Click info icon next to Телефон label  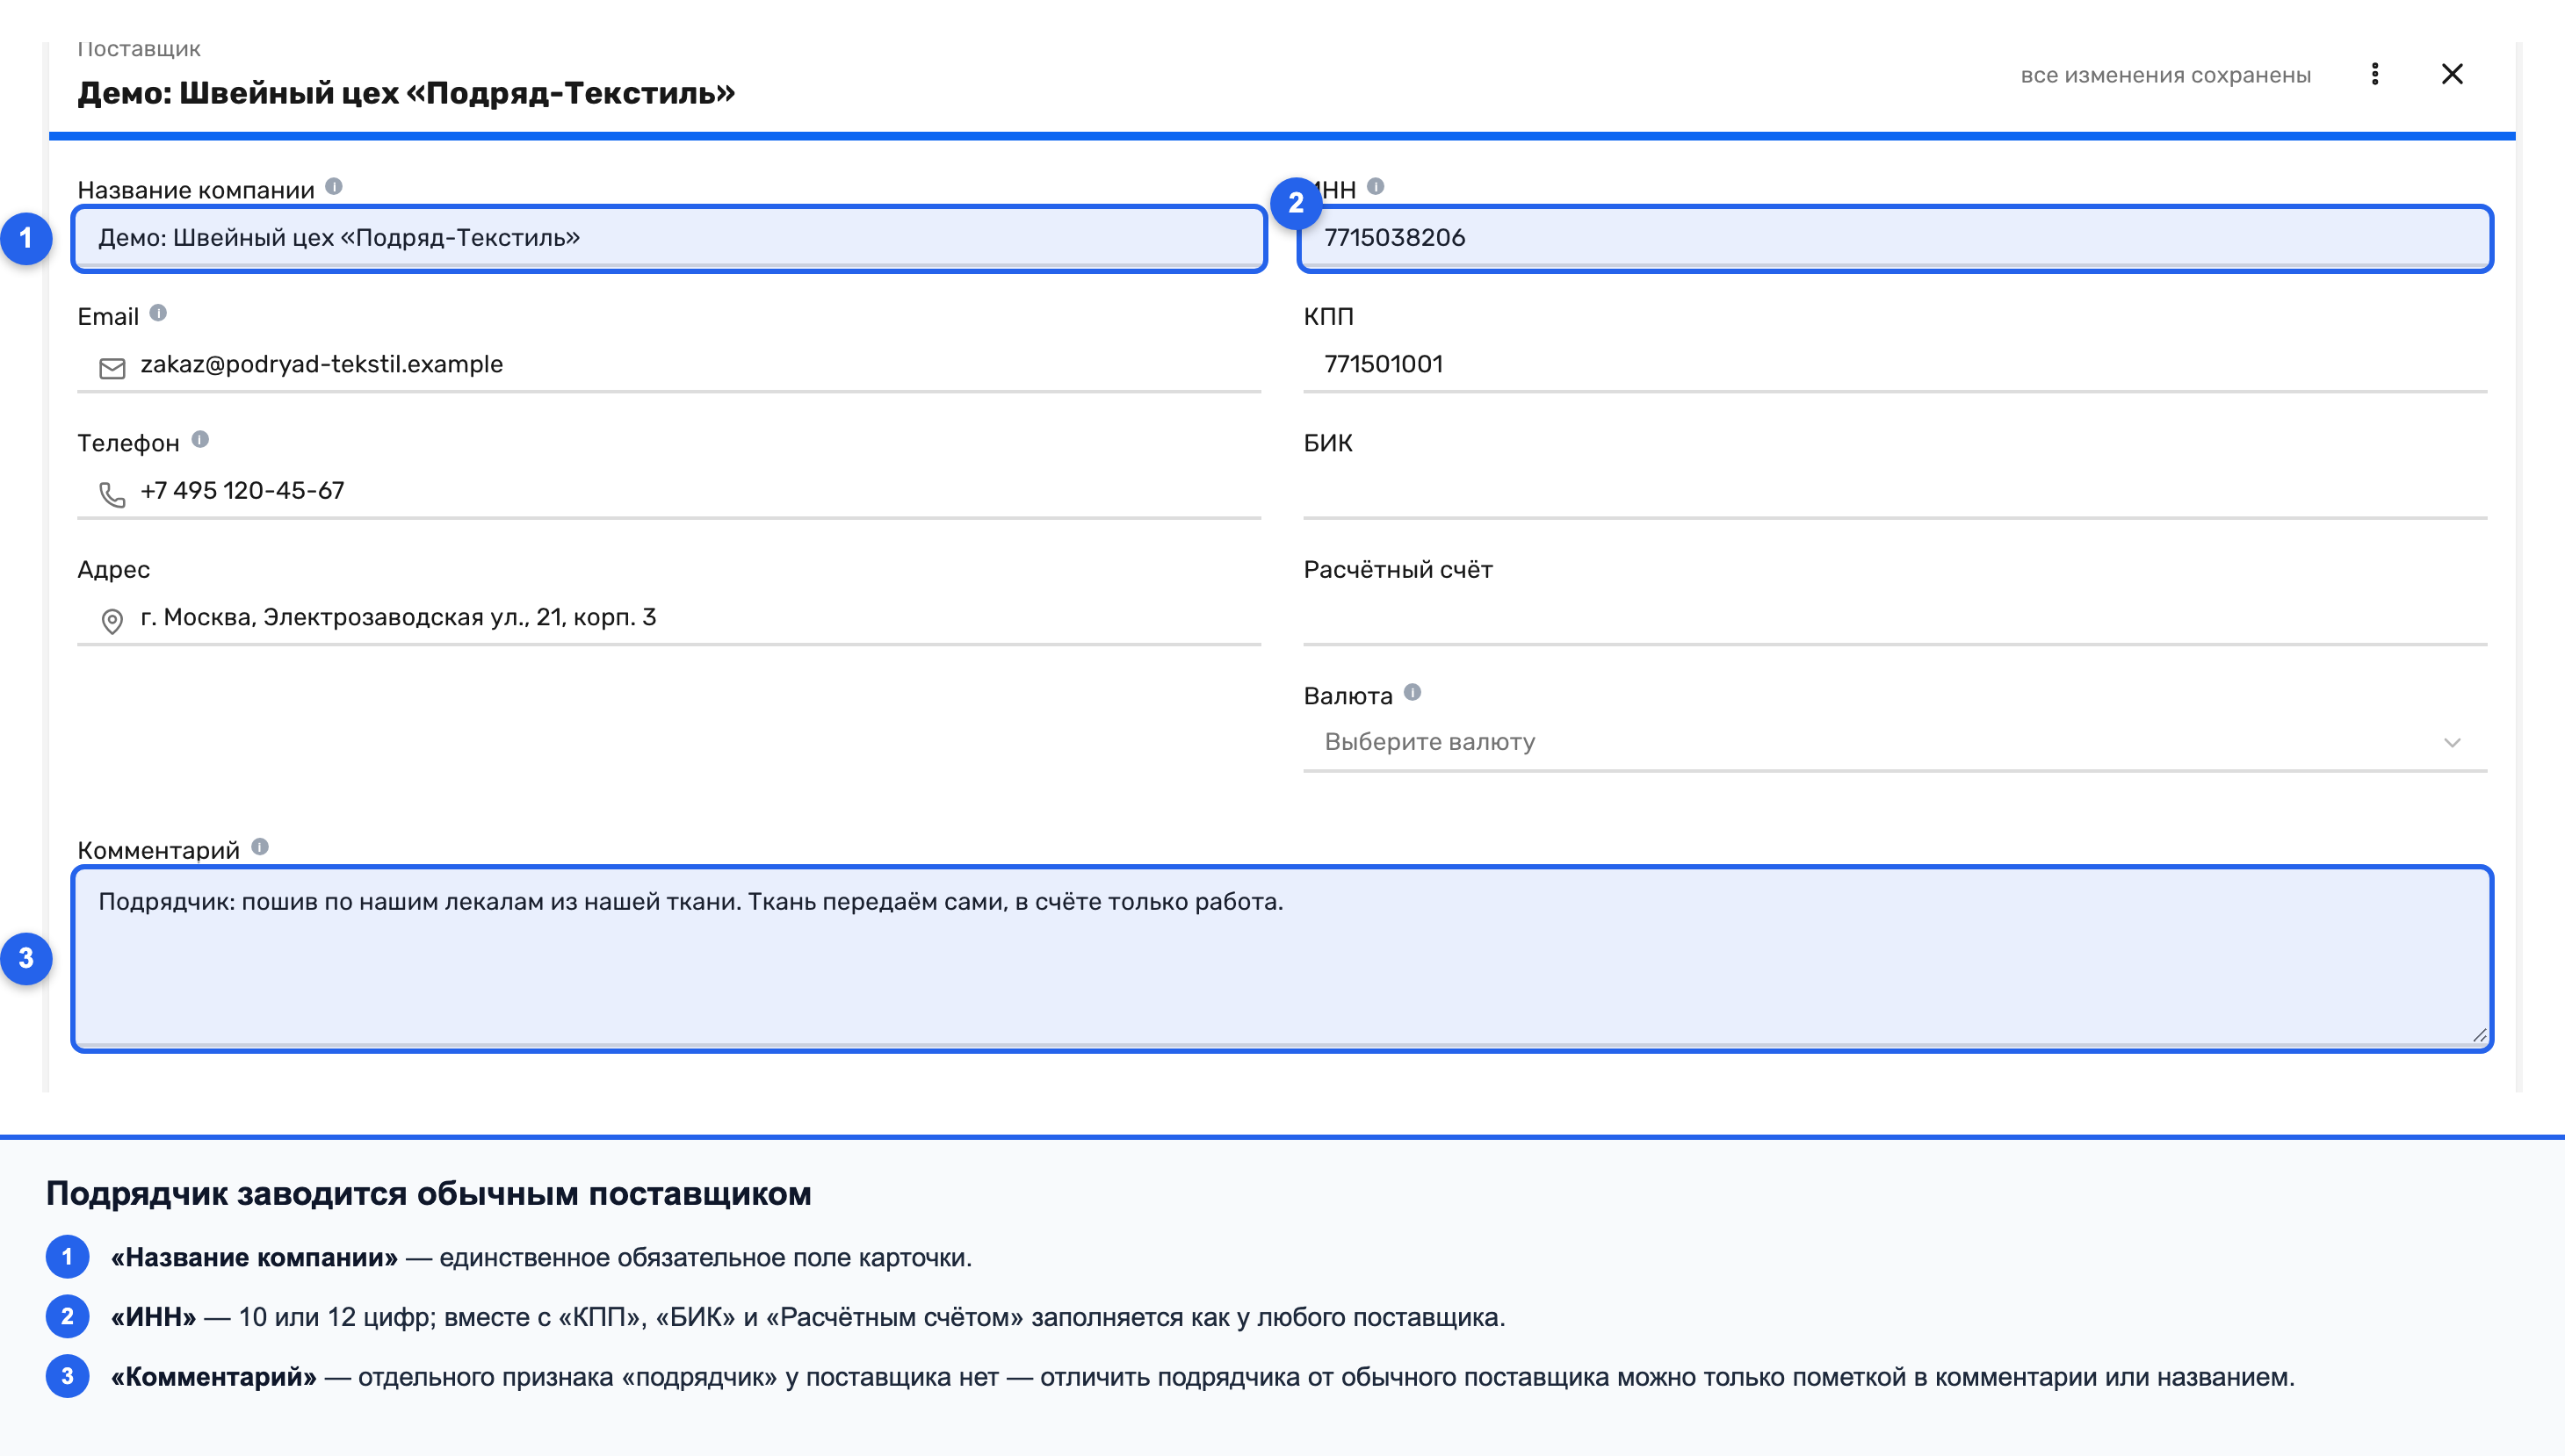200,440
